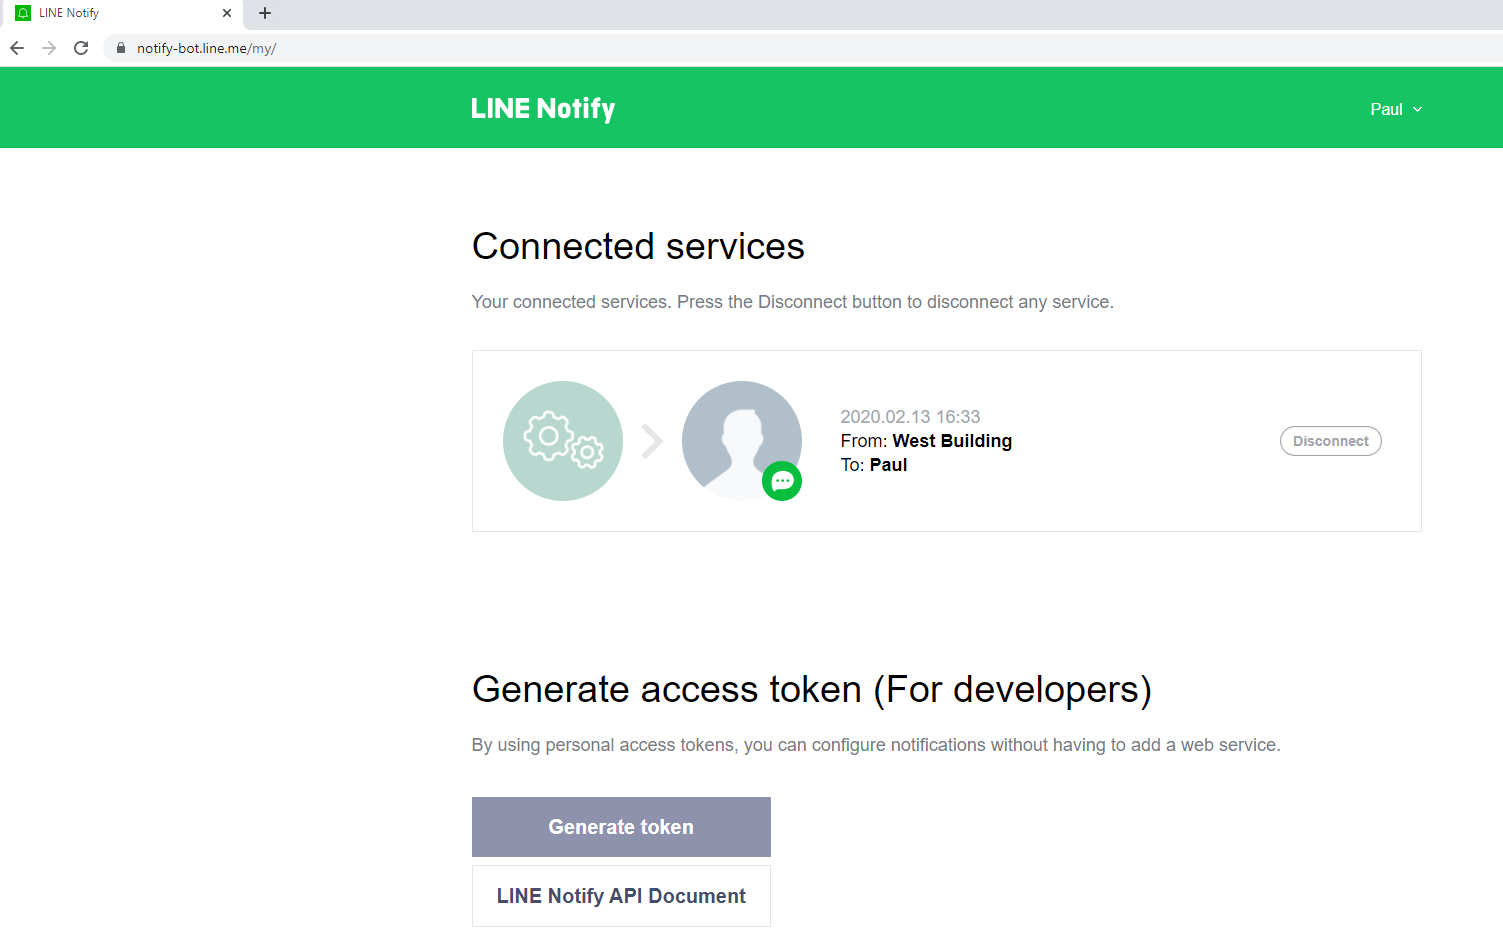
Task: Click the padlock site security icon
Action: click(121, 48)
